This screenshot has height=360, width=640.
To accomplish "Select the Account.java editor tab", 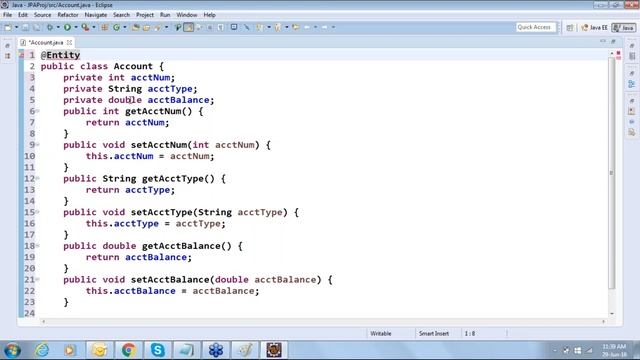I will click(46, 42).
